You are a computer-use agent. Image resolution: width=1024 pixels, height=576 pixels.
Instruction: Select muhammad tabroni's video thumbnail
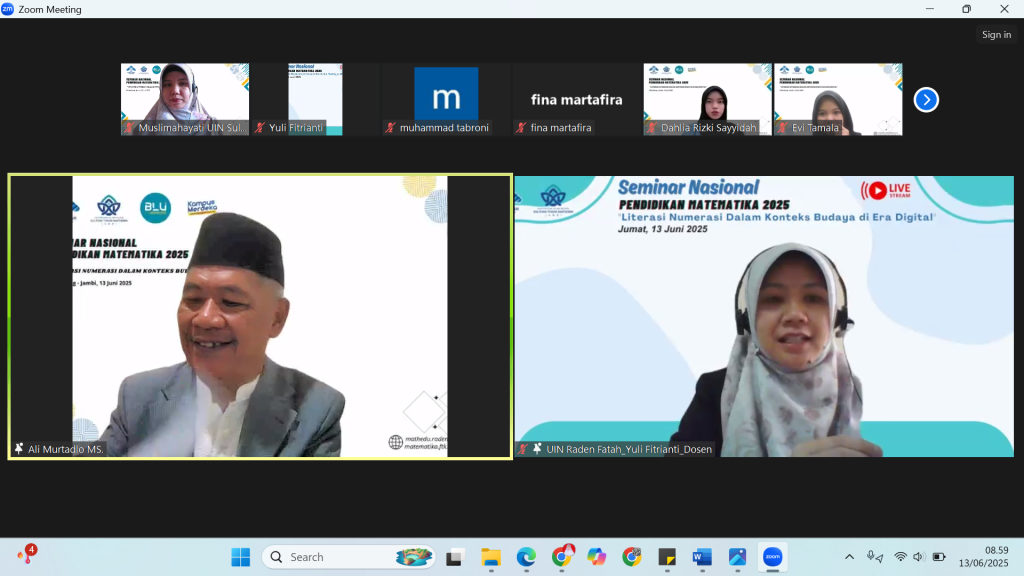446,99
